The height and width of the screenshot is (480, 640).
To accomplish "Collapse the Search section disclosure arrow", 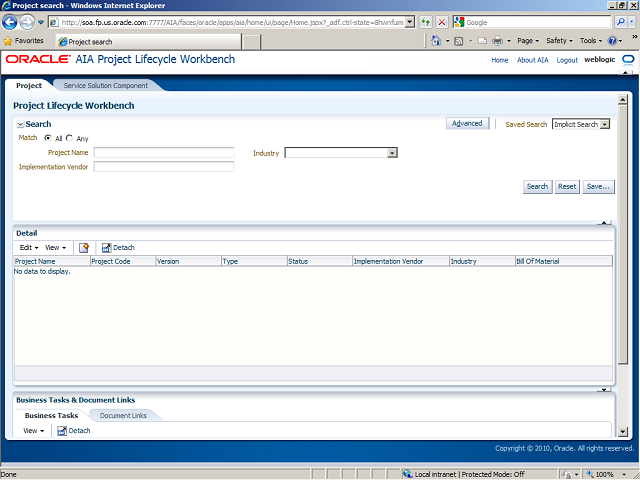I will pos(19,125).
